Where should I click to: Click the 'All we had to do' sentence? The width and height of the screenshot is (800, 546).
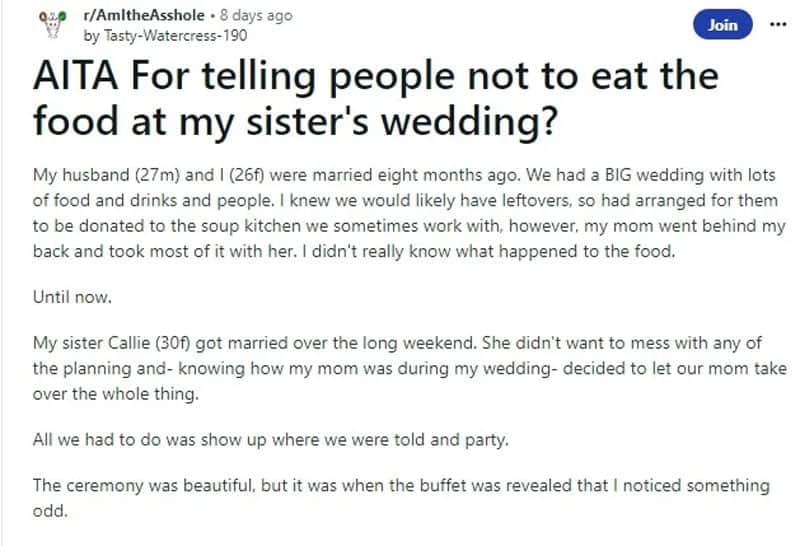(270, 439)
